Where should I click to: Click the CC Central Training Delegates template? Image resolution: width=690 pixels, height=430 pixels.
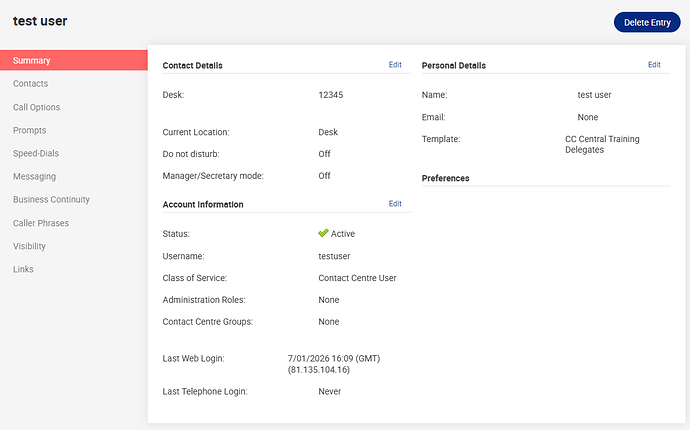click(602, 144)
